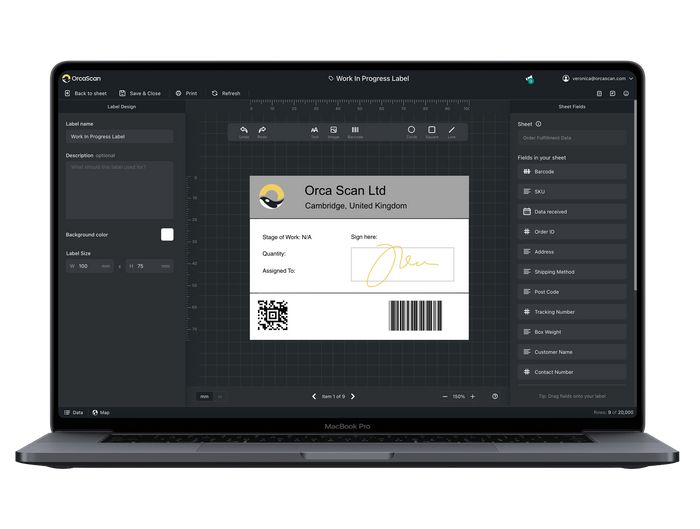Go to the previous item arrow
The height and width of the screenshot is (529, 700).
click(x=314, y=396)
